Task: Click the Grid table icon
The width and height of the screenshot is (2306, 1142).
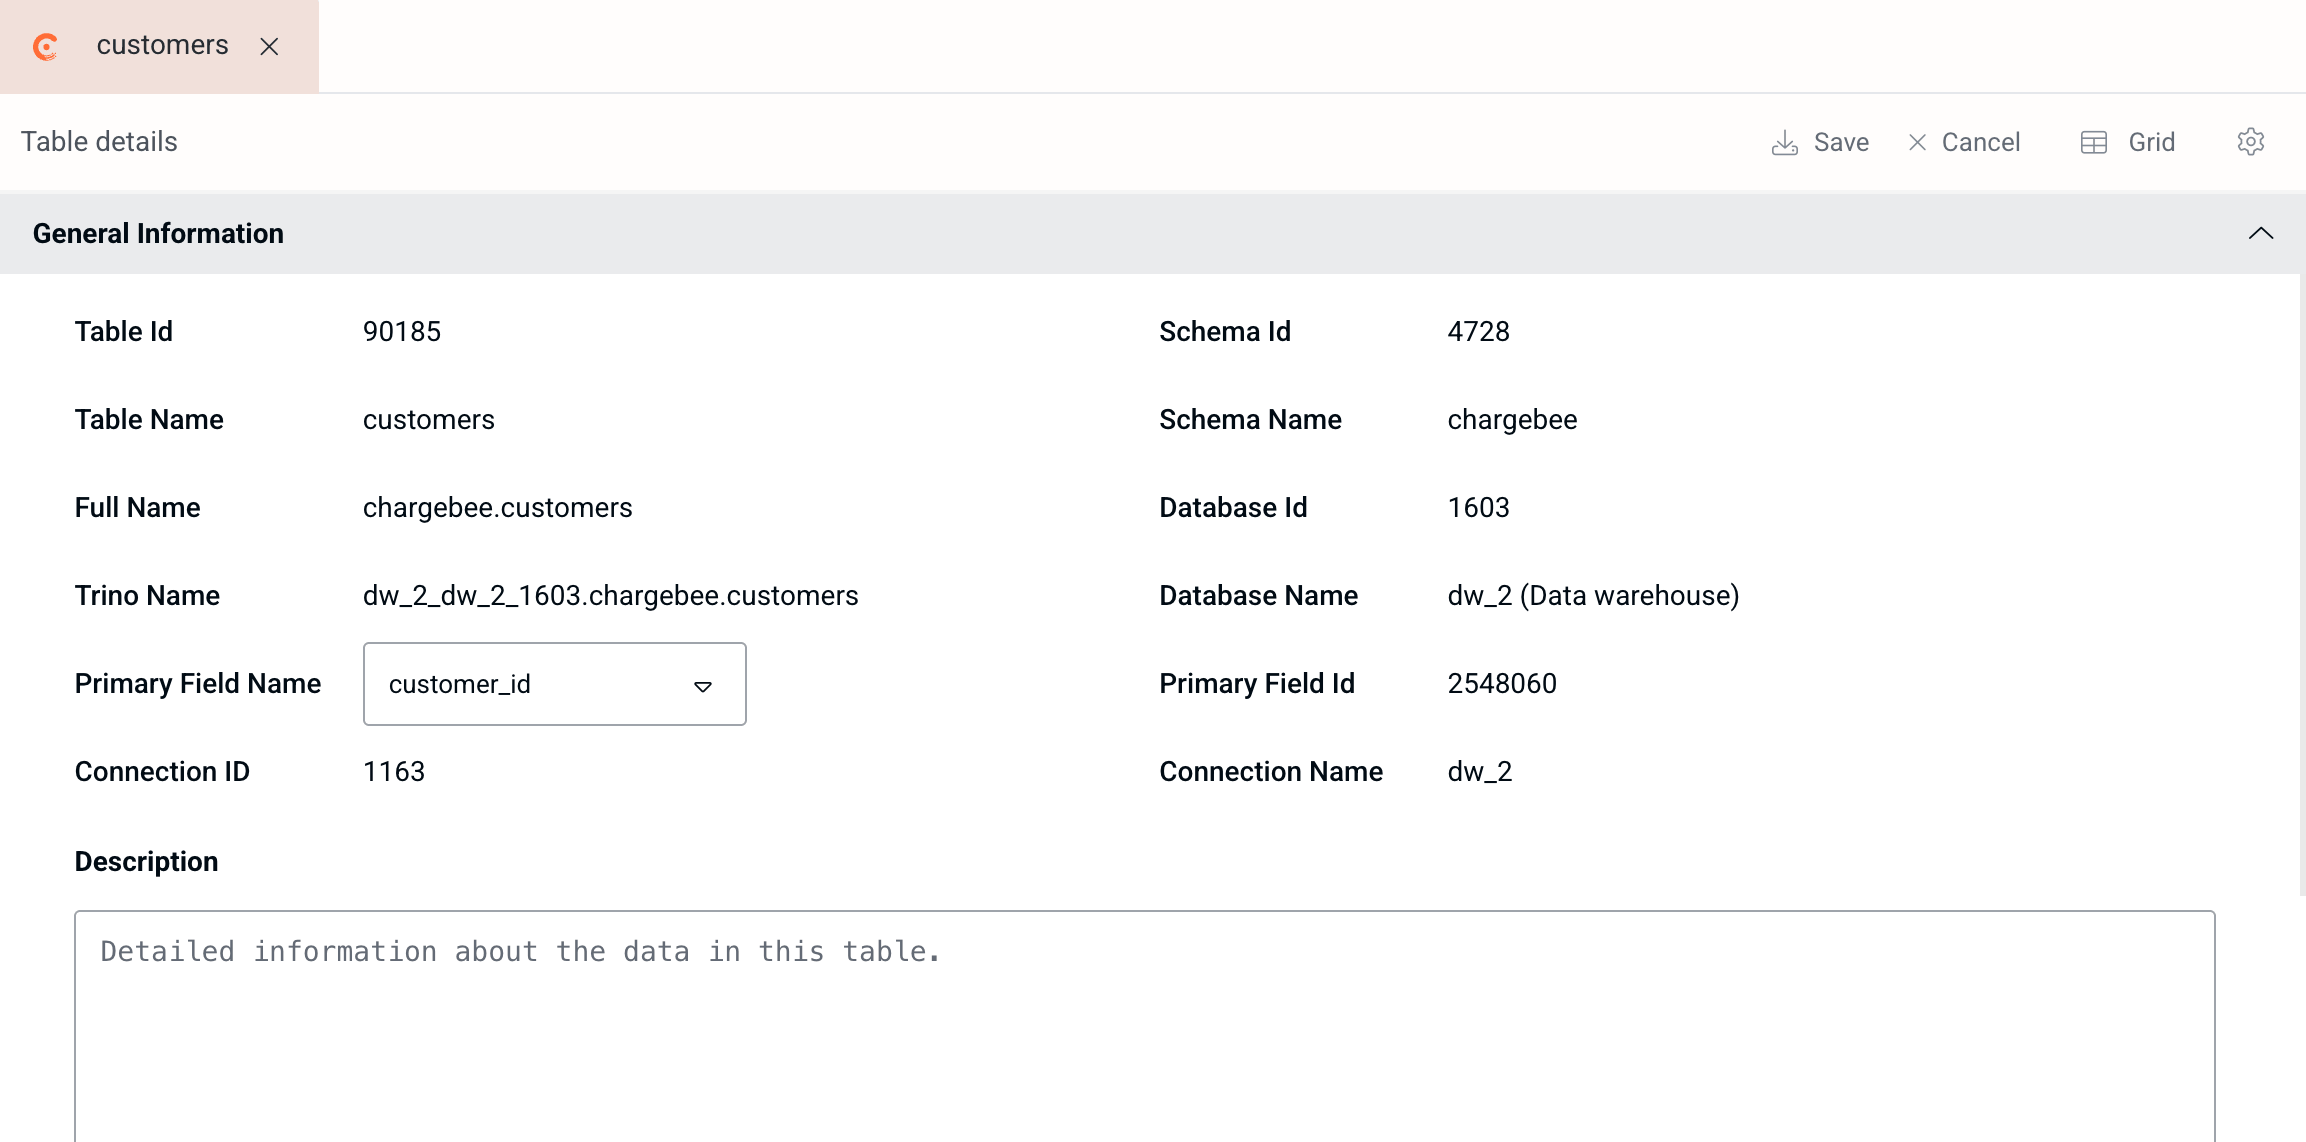Action: coord(2094,143)
